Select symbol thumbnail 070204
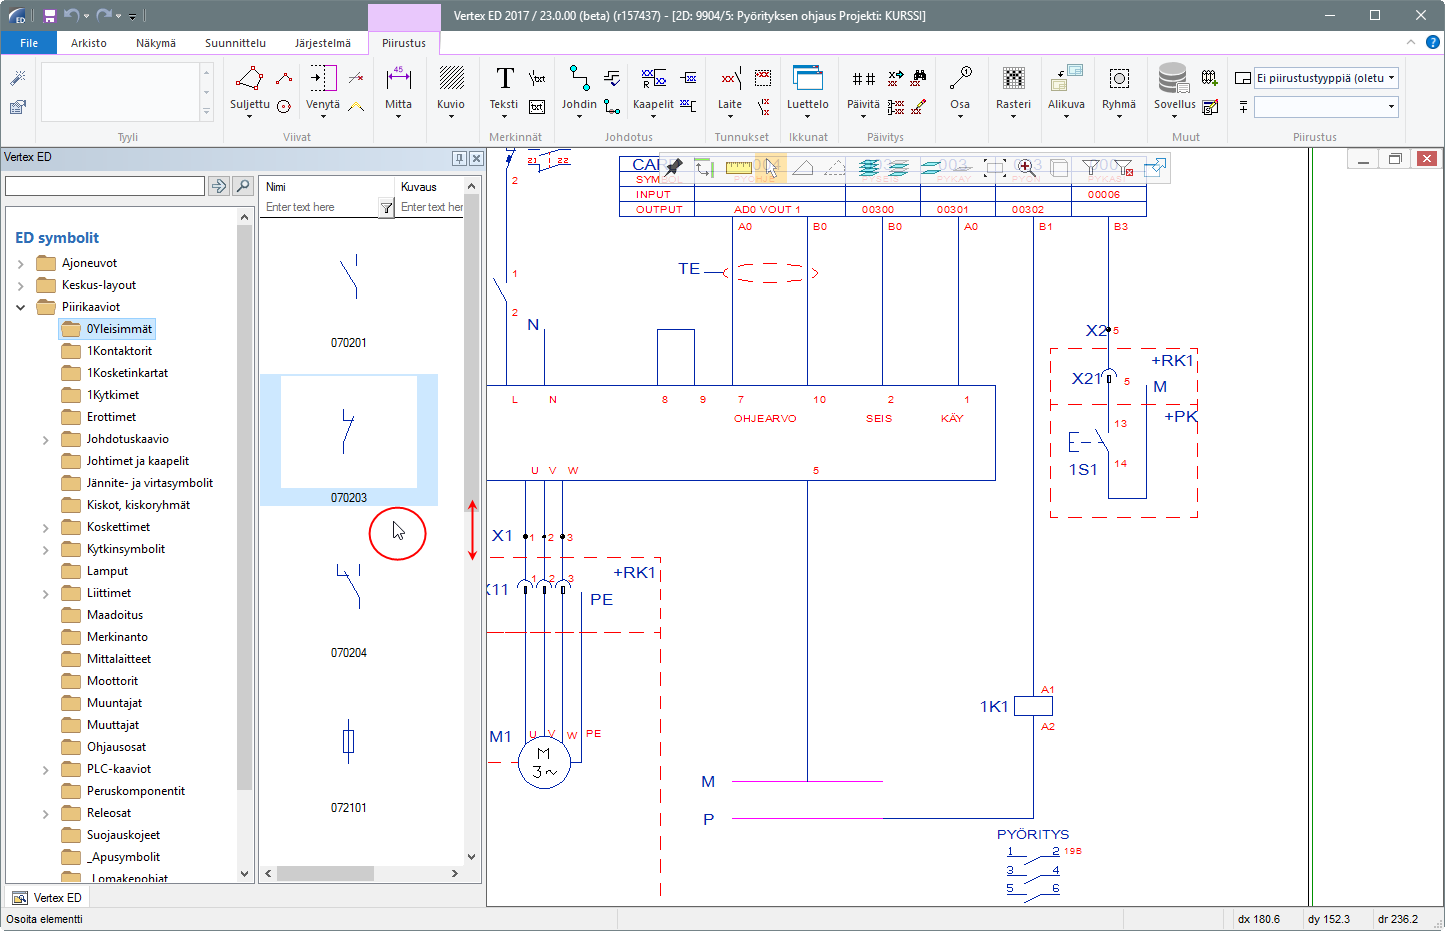This screenshot has width=1445, height=931. pyautogui.click(x=348, y=588)
